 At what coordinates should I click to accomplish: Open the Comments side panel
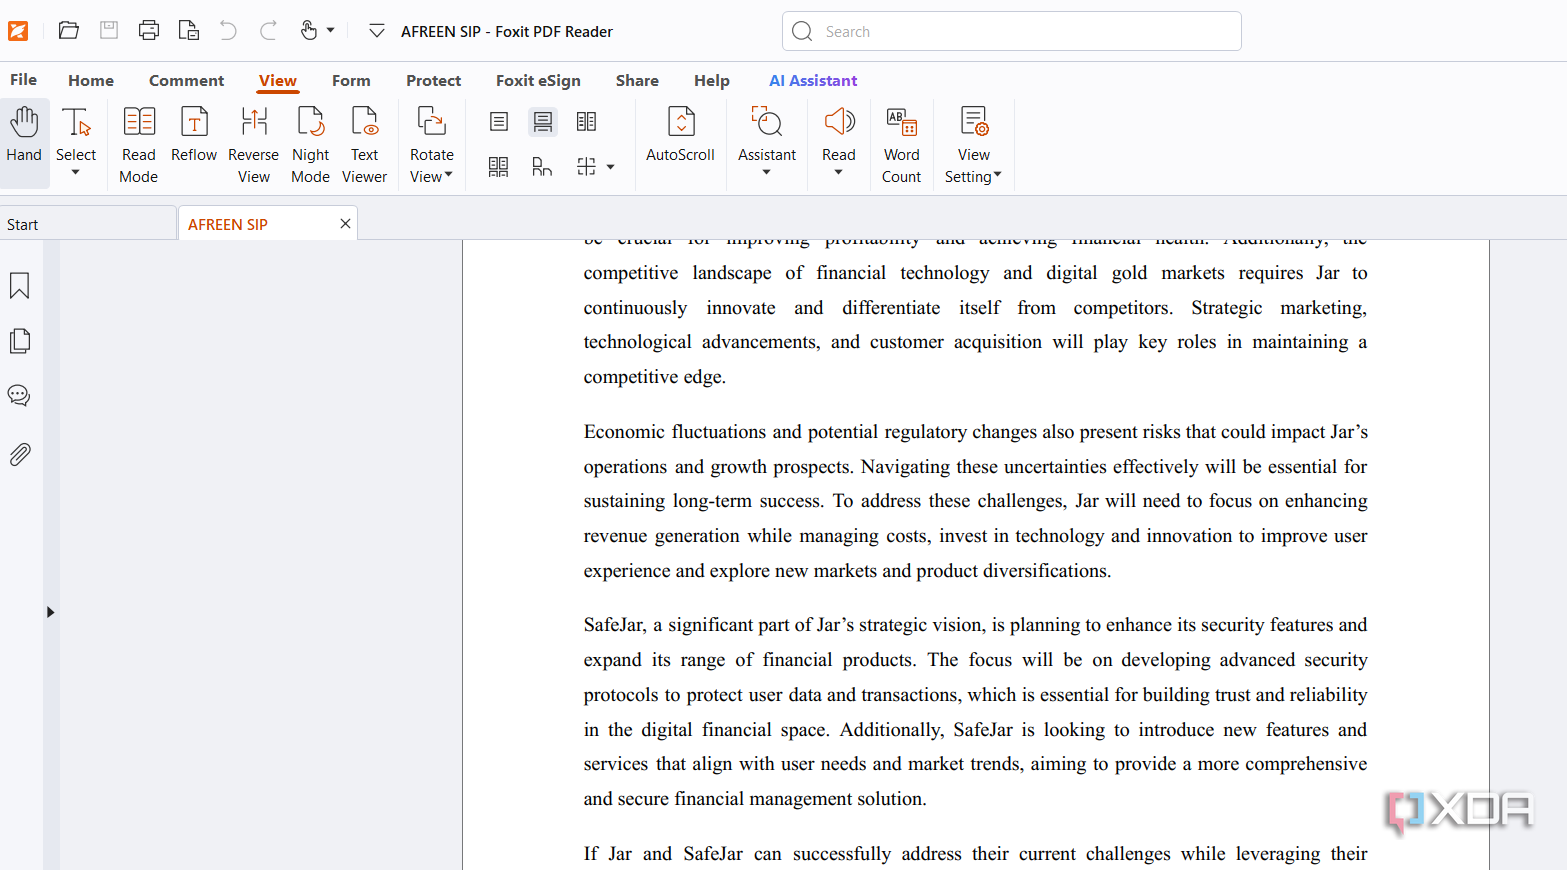19,396
